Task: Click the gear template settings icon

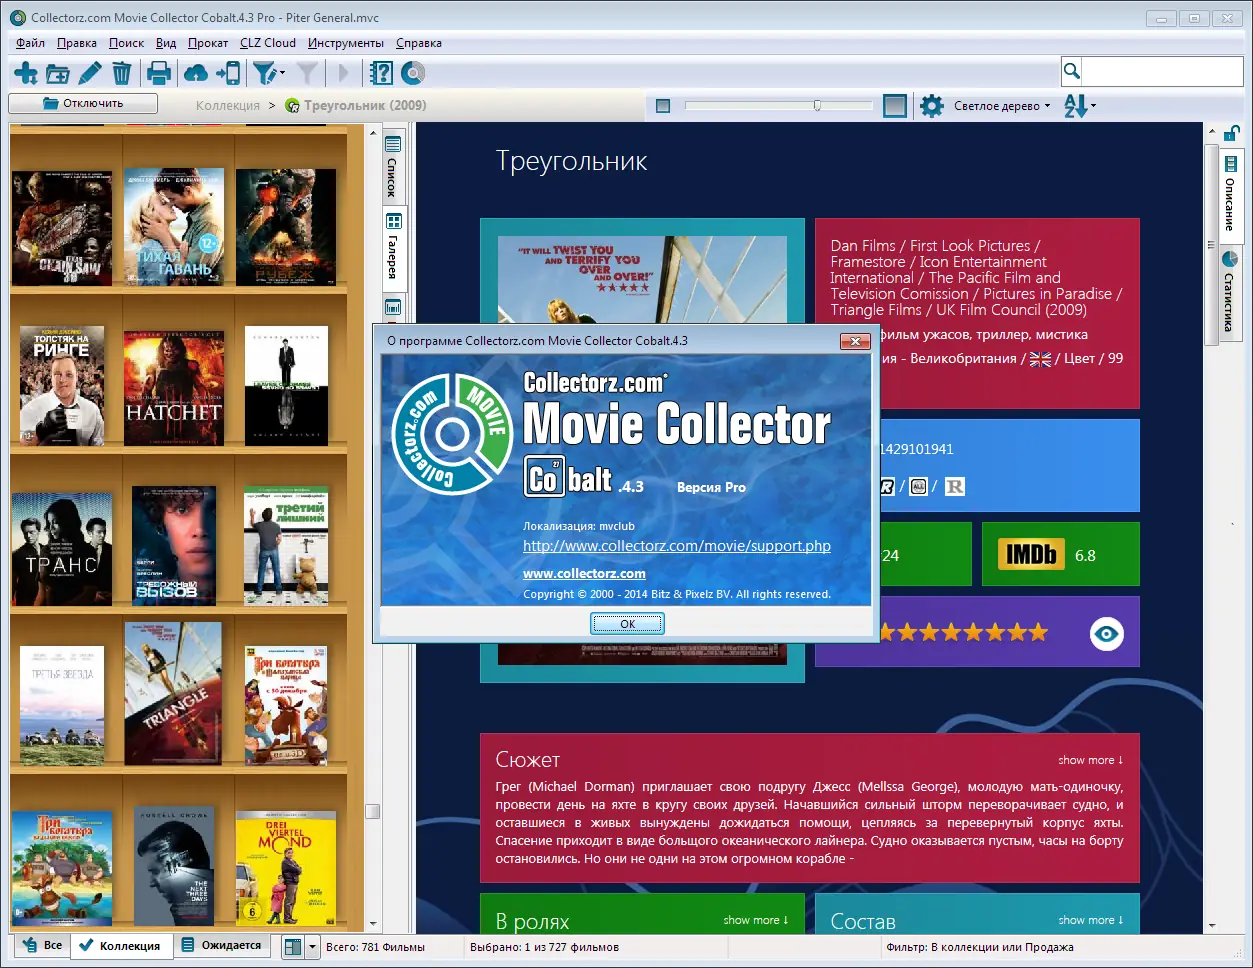Action: pos(931,106)
